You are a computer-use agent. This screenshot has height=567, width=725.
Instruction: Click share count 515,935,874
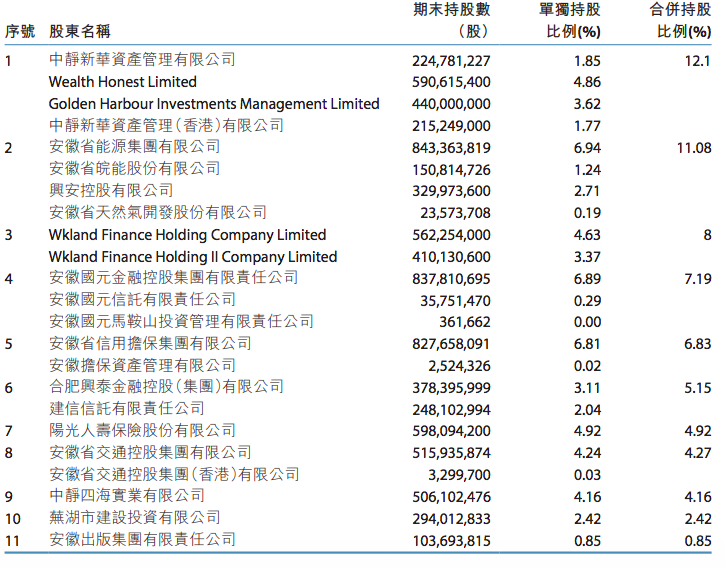[x=451, y=453]
